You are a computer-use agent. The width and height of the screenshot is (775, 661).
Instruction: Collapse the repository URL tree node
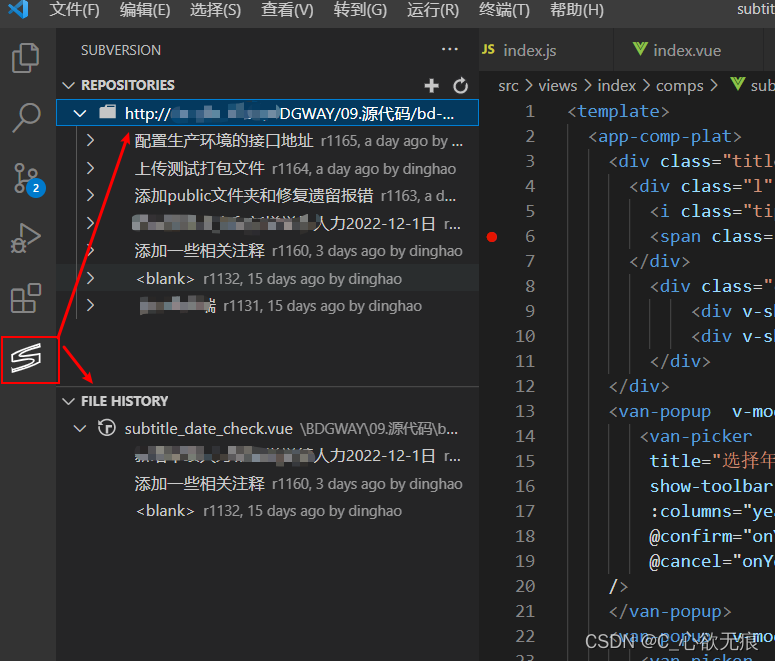[x=80, y=114]
